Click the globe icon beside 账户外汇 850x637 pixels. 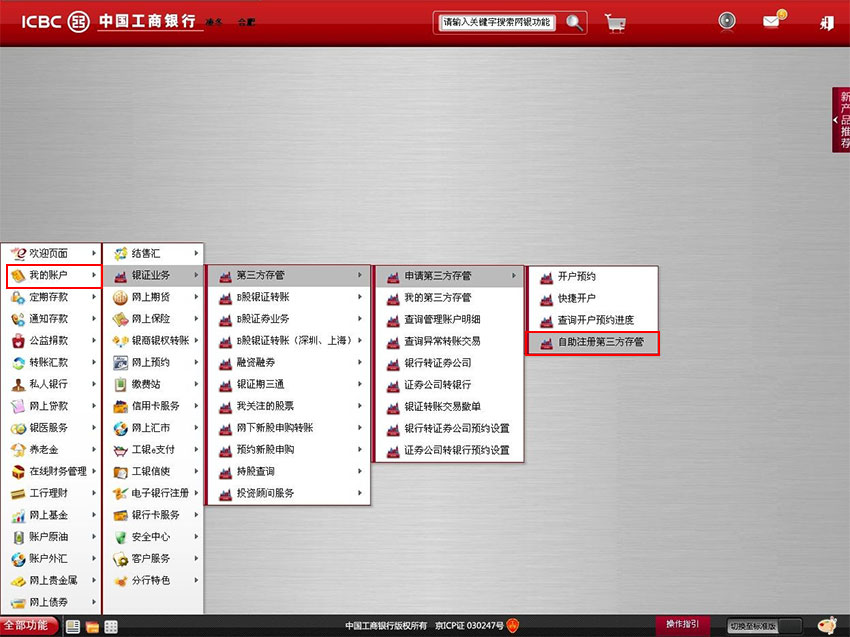point(18,559)
